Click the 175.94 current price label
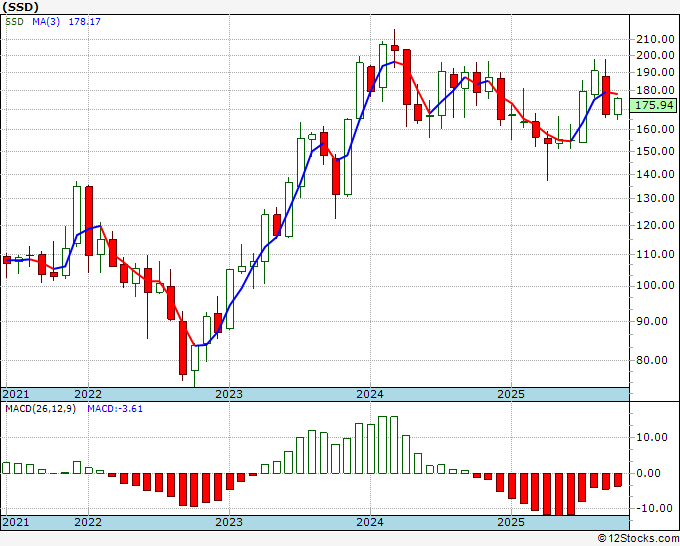This screenshot has height=546, width=680. tap(654, 105)
